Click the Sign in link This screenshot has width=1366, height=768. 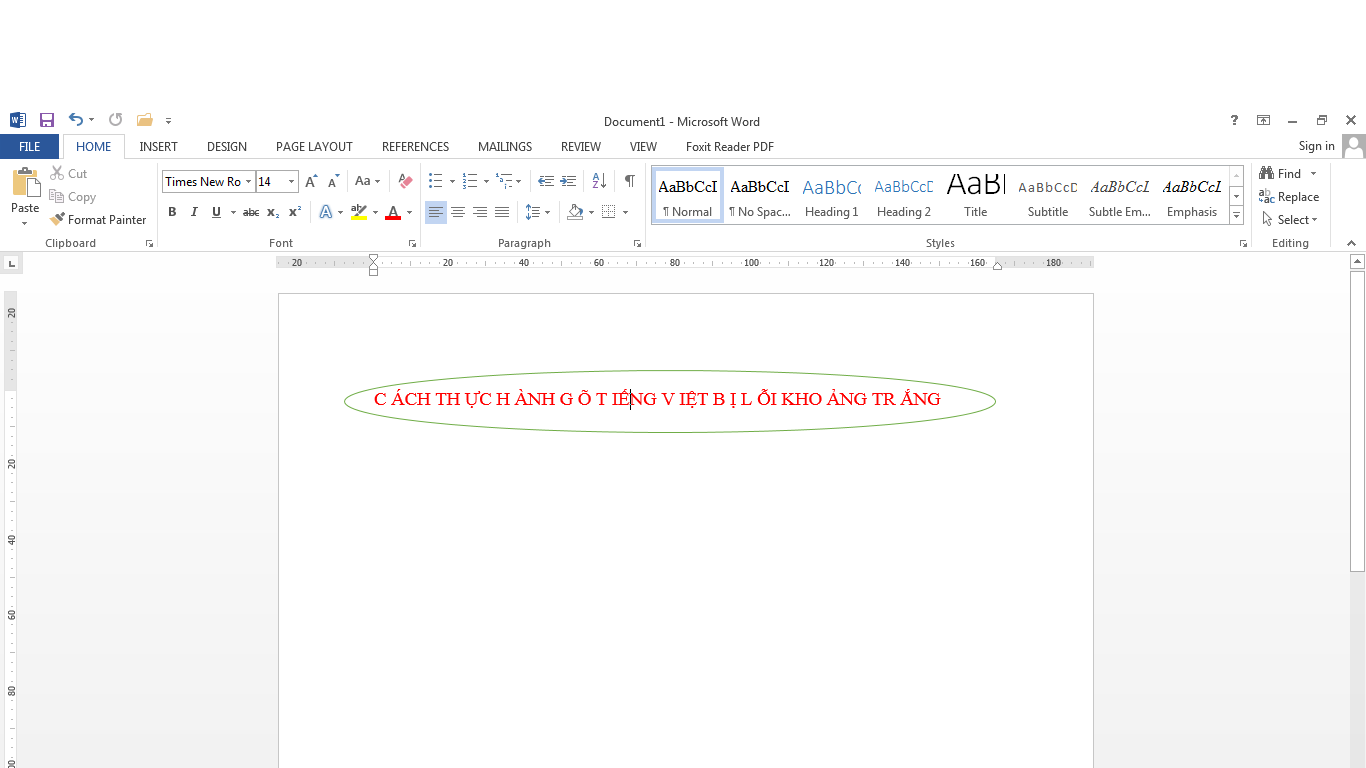click(x=1316, y=147)
